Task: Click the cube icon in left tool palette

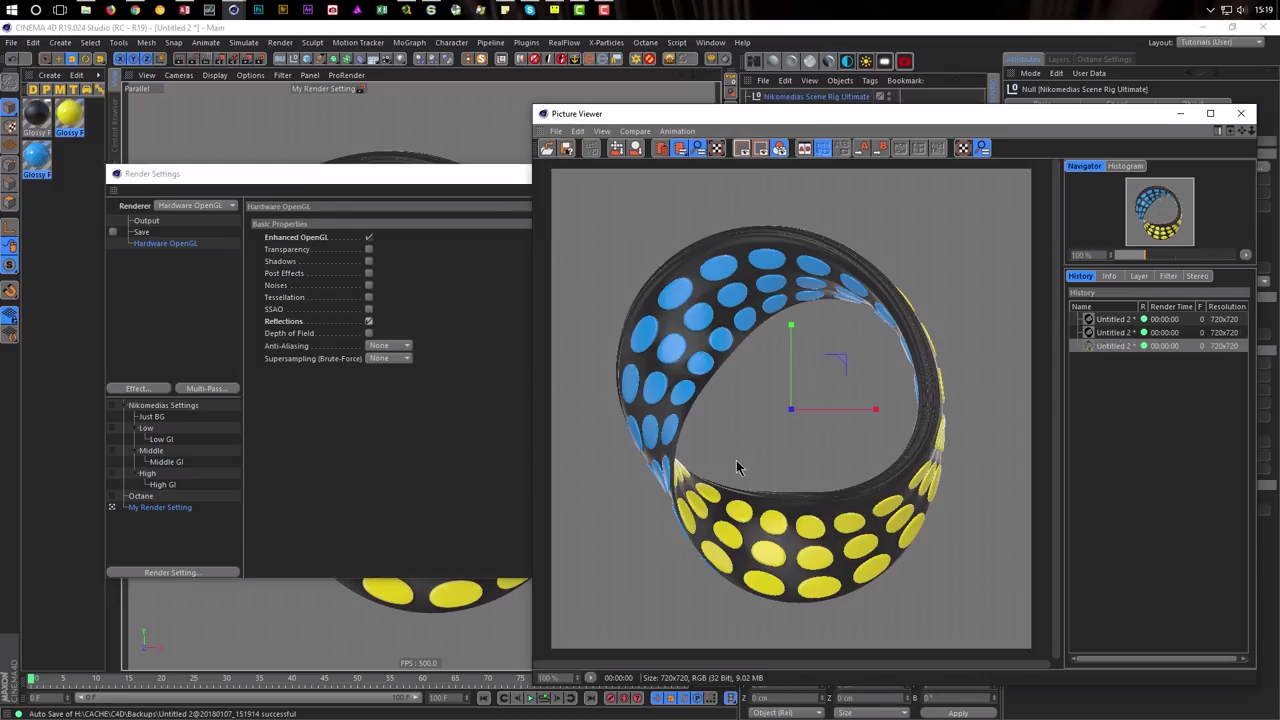Action: [x=10, y=107]
